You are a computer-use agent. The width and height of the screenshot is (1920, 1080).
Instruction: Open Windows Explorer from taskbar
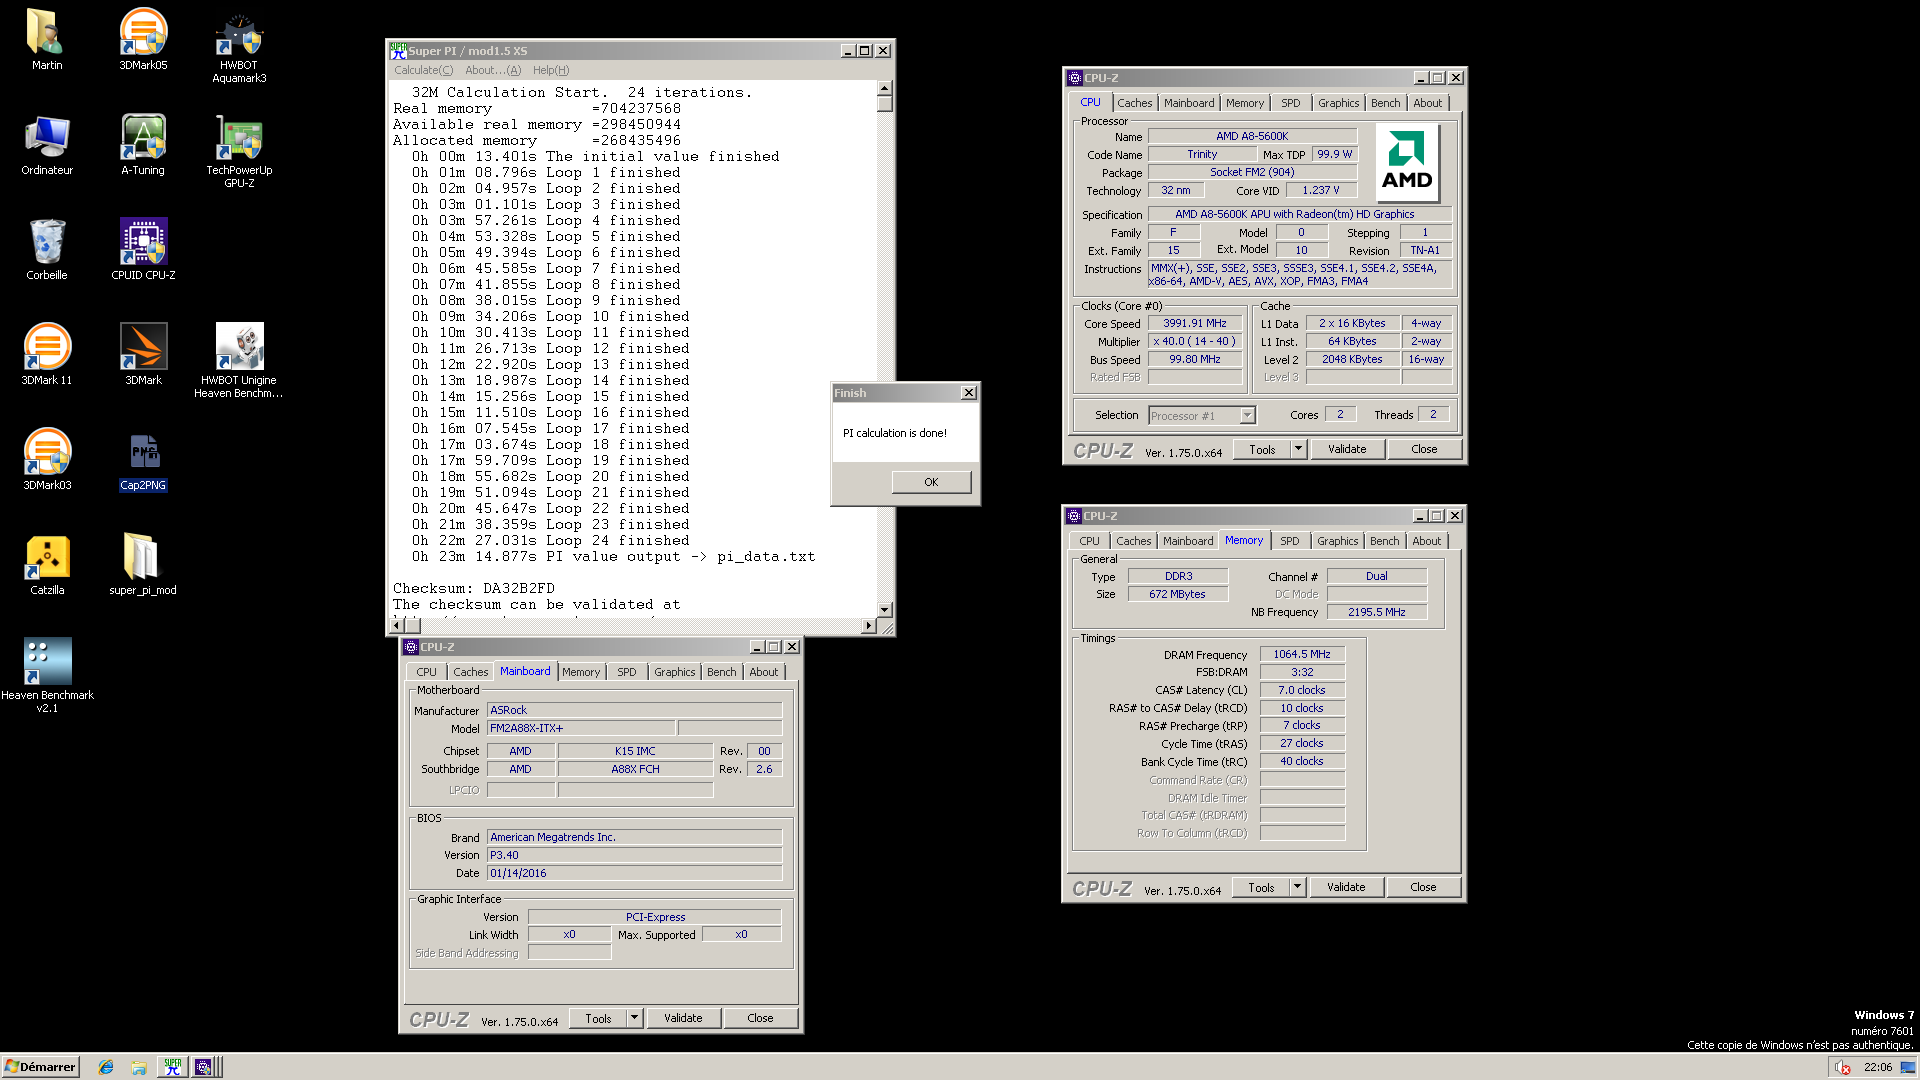tap(139, 1067)
